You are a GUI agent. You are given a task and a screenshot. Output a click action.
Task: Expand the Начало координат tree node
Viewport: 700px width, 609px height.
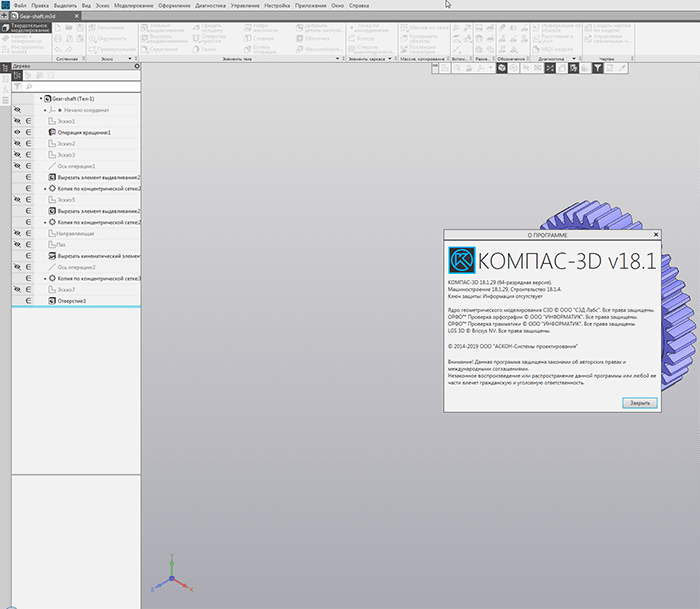(x=46, y=110)
